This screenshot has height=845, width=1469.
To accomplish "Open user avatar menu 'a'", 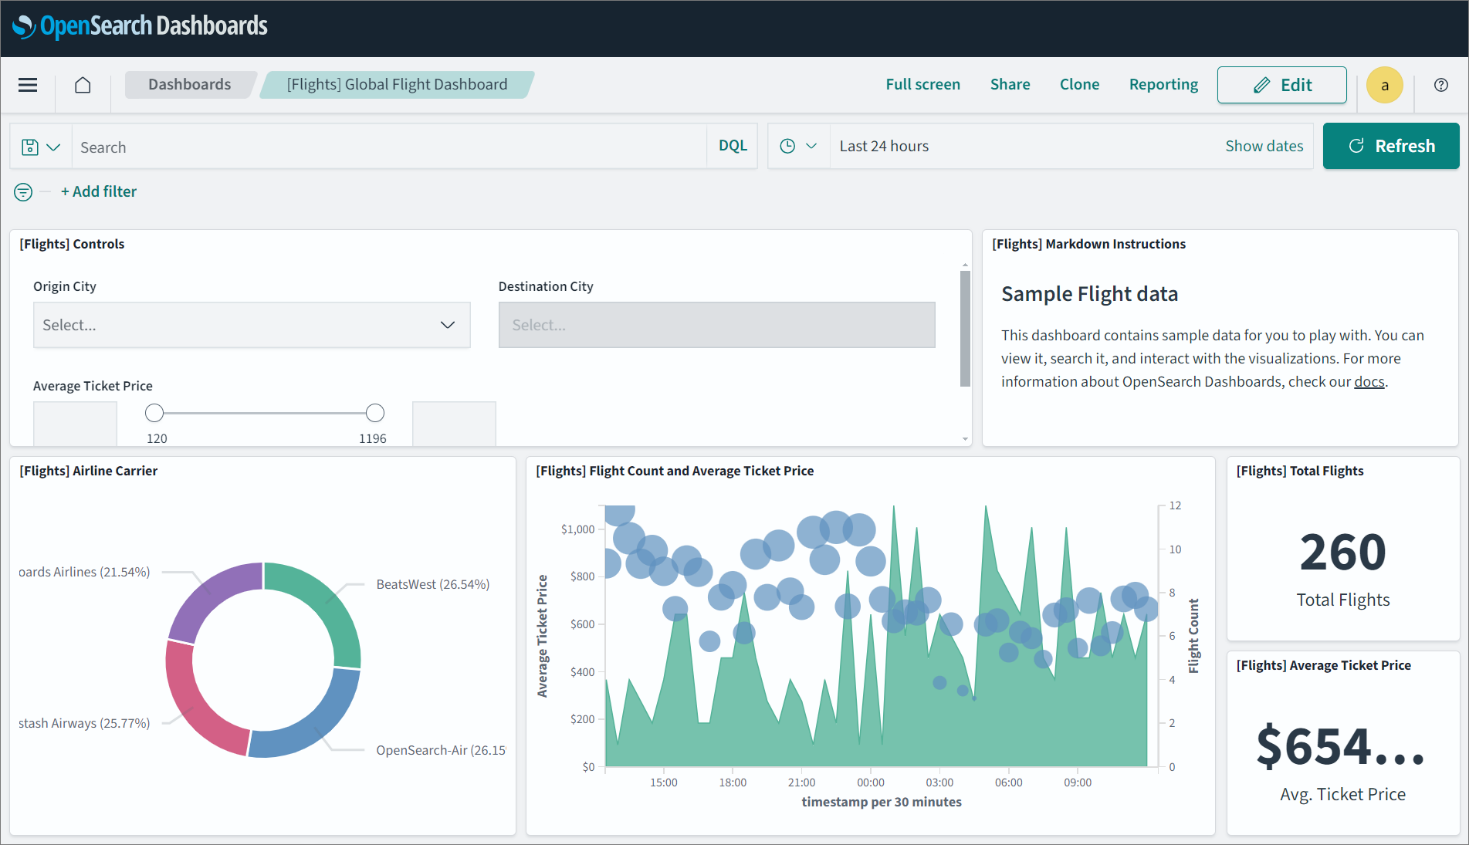I will pos(1385,85).
